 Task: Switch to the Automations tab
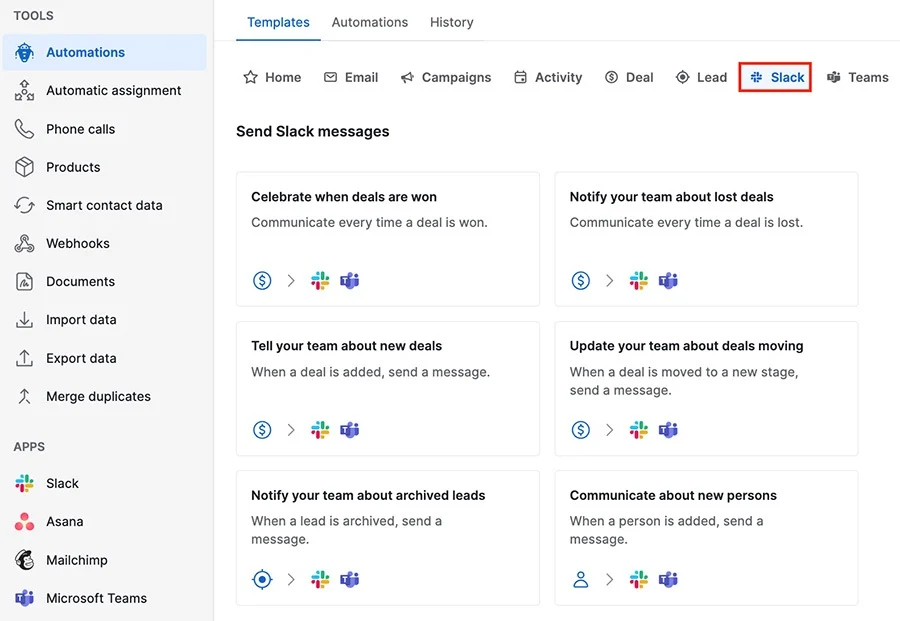click(370, 22)
